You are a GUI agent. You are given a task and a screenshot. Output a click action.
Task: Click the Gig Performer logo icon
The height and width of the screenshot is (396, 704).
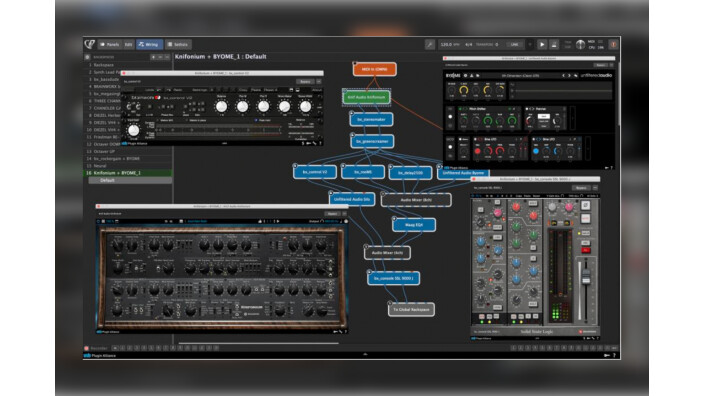point(90,44)
